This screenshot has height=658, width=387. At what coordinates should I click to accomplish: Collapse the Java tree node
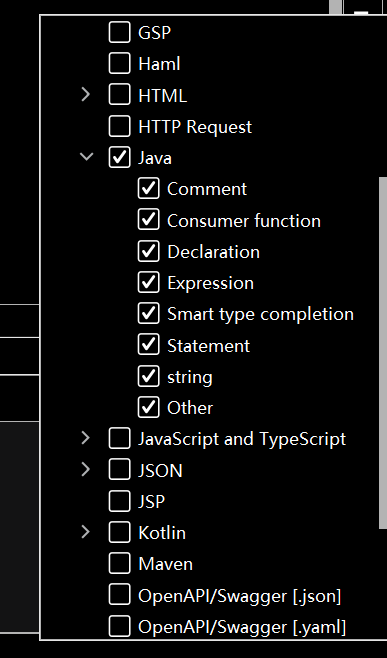(x=86, y=157)
